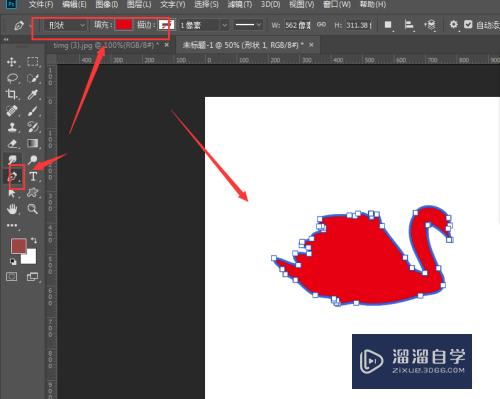500x399 pixels.
Task: Open the pen tool preset picker
Action: coord(19,25)
